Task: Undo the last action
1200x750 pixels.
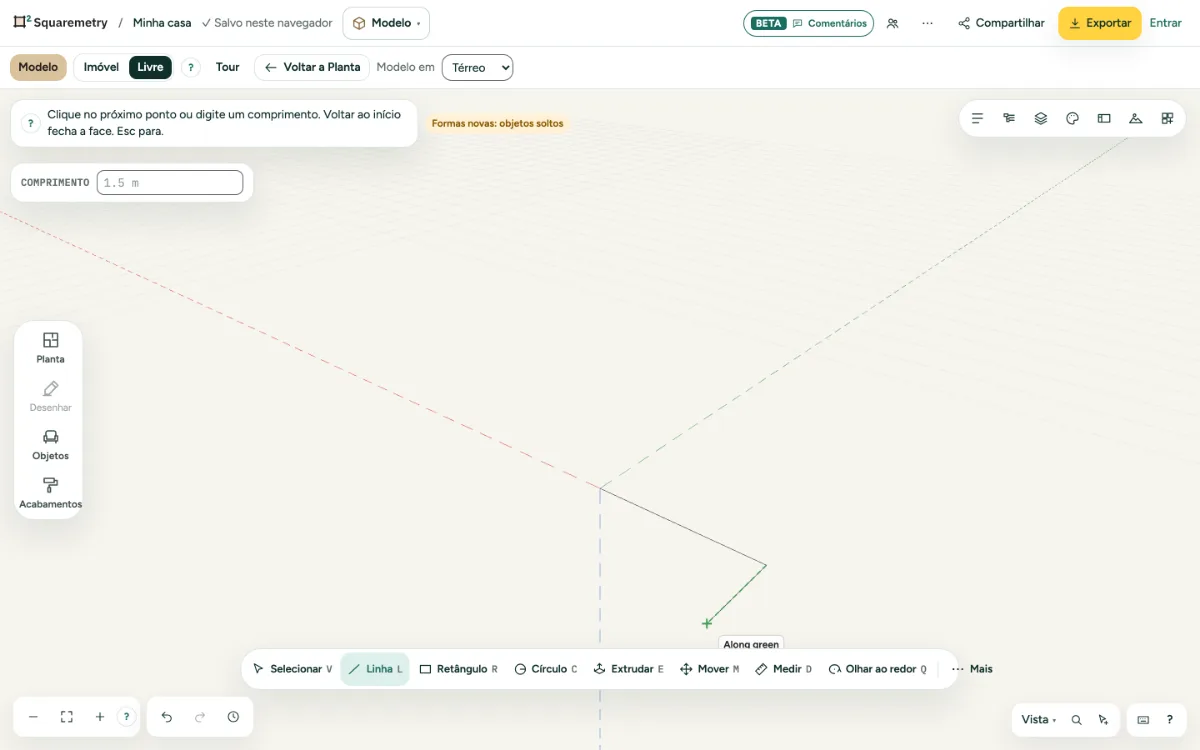Action: click(x=167, y=717)
